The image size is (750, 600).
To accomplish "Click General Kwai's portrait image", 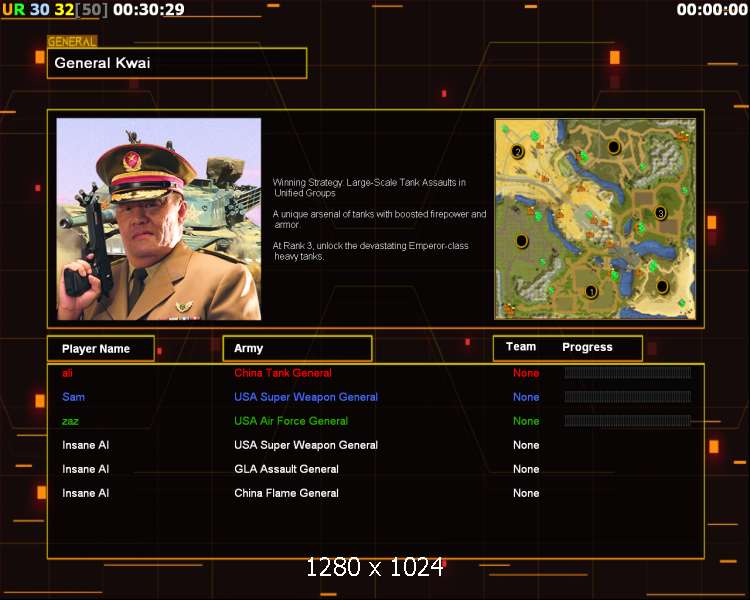I will click(x=159, y=219).
